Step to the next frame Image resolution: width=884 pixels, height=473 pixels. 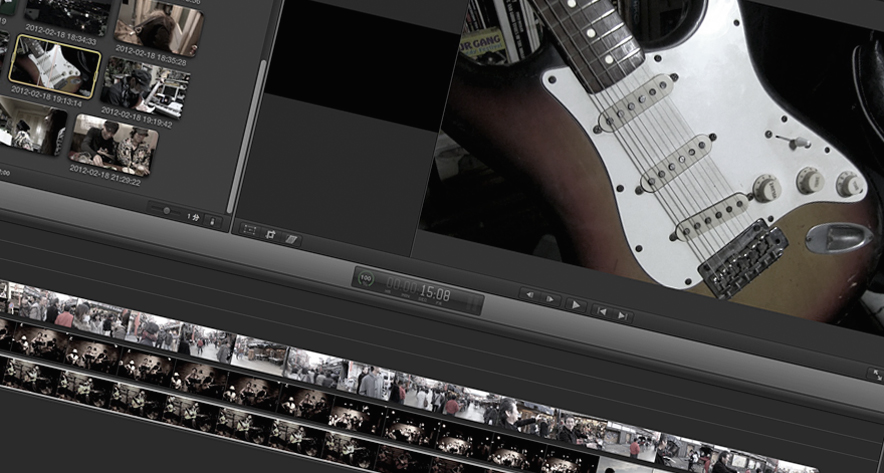(x=550, y=299)
